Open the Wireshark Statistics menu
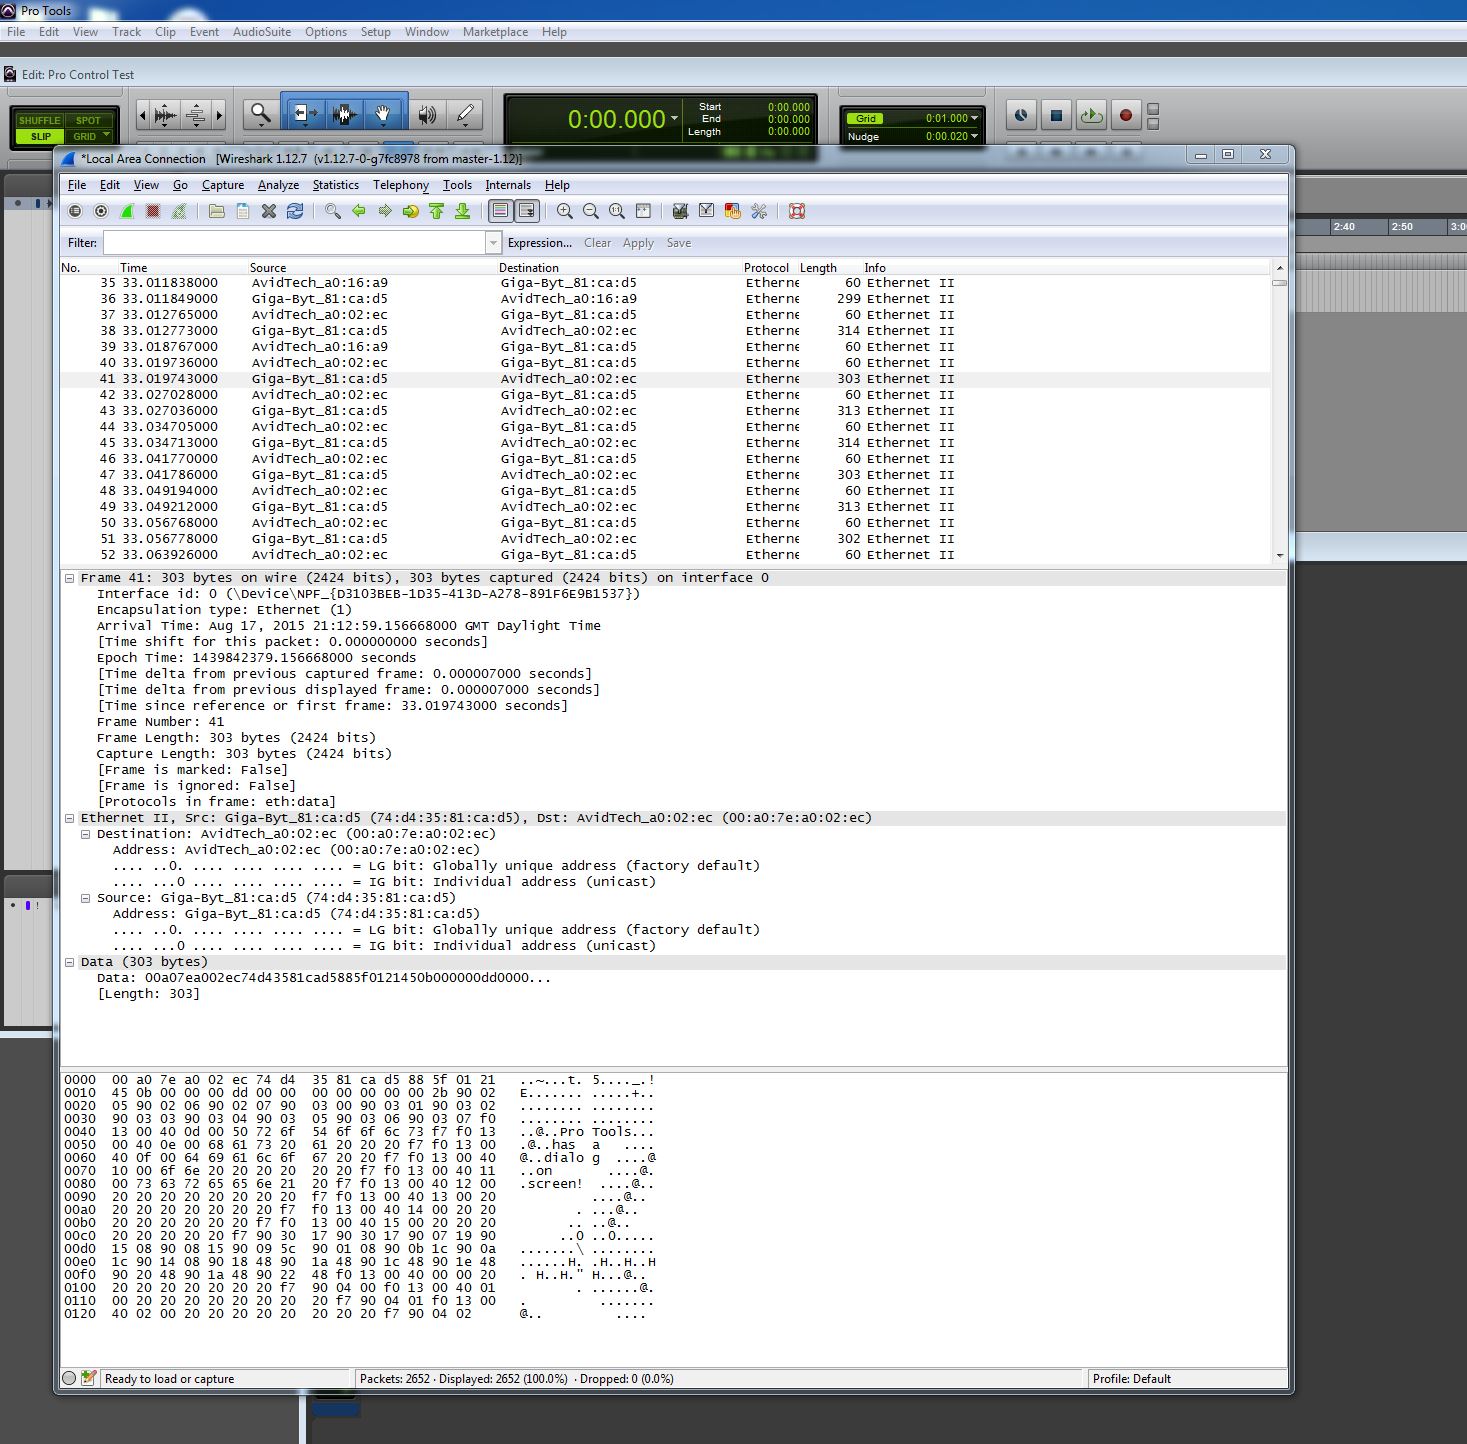Viewport: 1467px width, 1444px height. coord(335,185)
